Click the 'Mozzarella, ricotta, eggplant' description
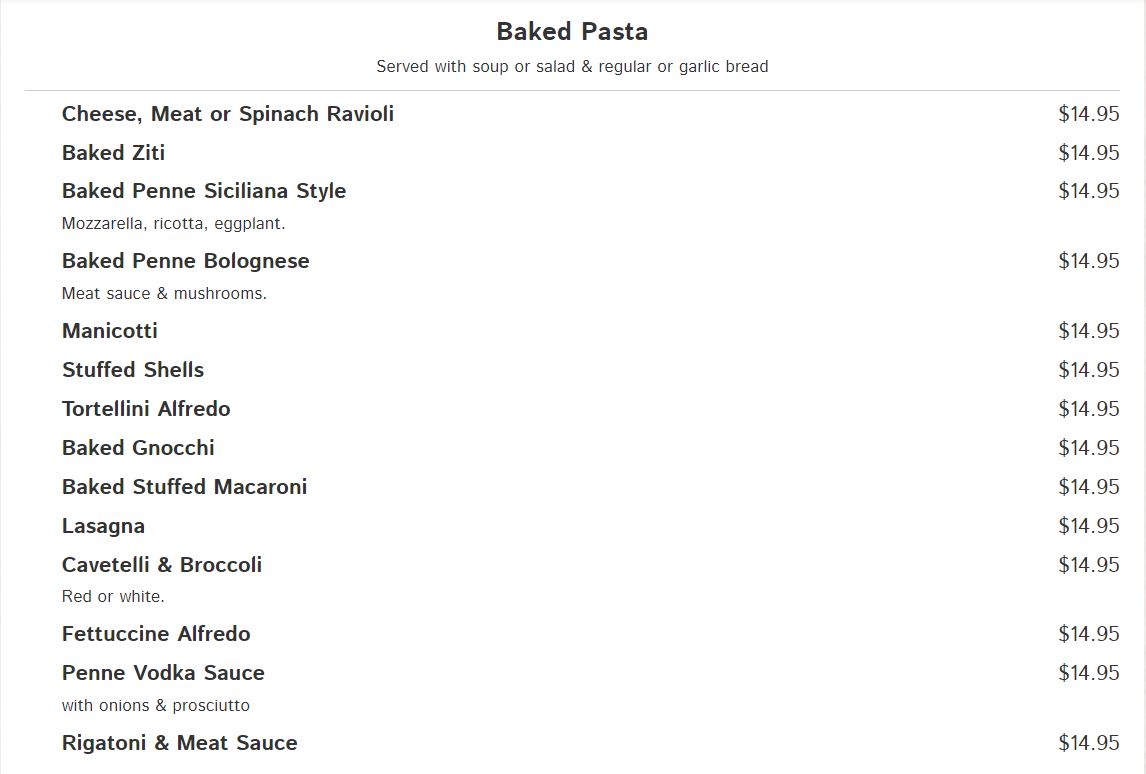The height and width of the screenshot is (774, 1146). (174, 224)
